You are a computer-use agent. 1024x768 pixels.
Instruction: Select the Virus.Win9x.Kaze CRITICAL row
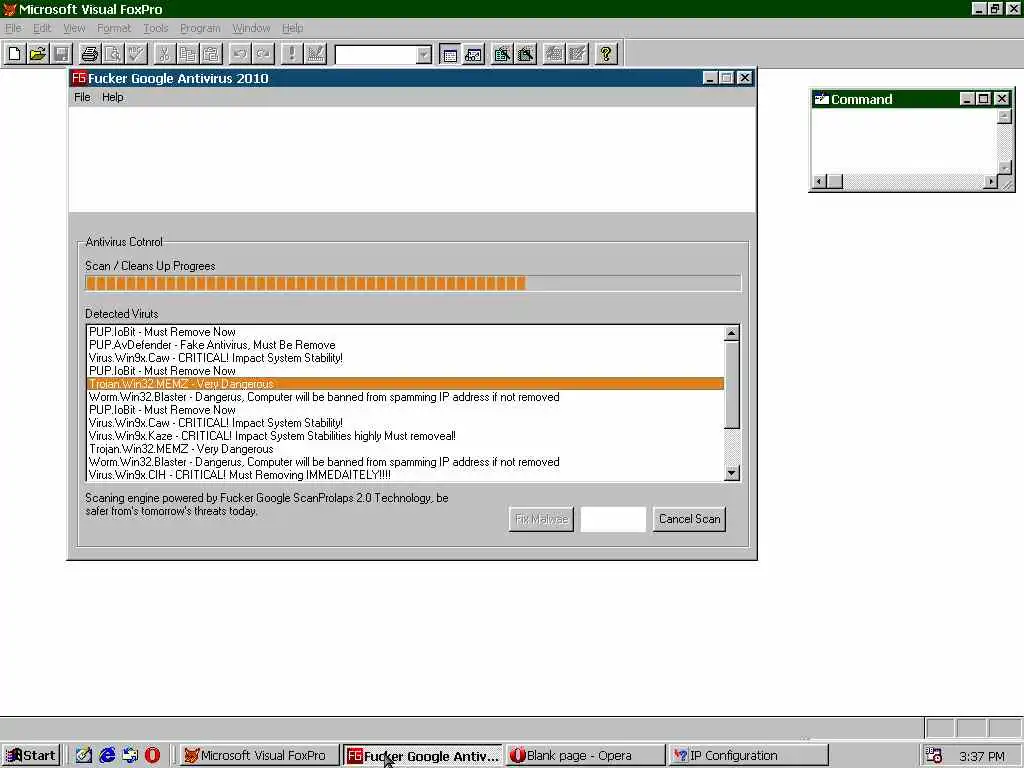[406, 436]
